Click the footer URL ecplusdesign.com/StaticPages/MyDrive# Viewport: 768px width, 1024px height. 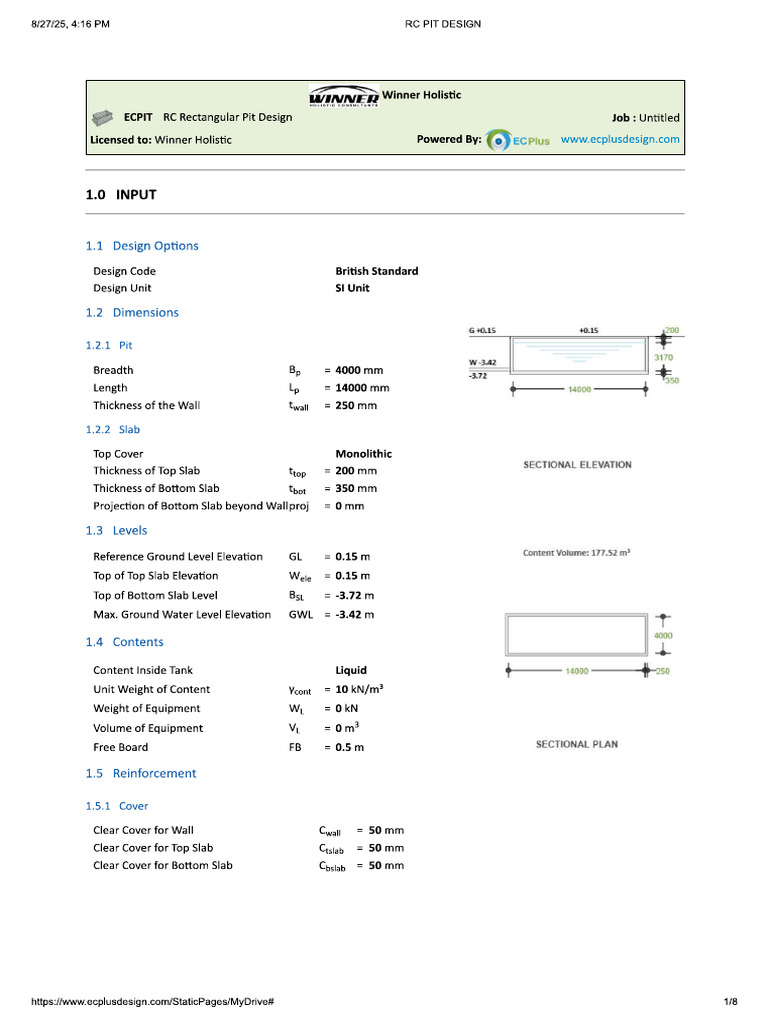pos(152,1001)
